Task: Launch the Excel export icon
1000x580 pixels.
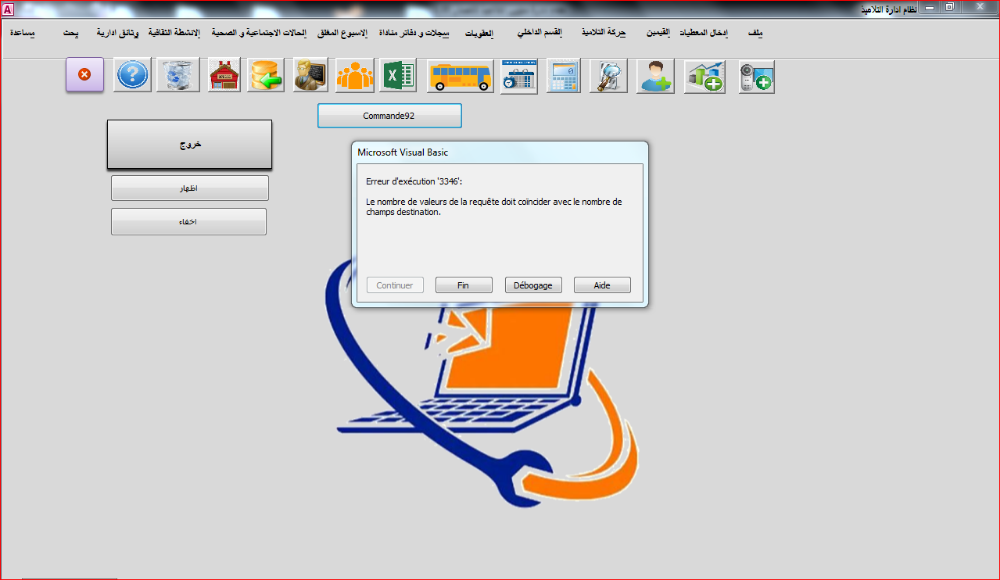Action: click(x=399, y=75)
